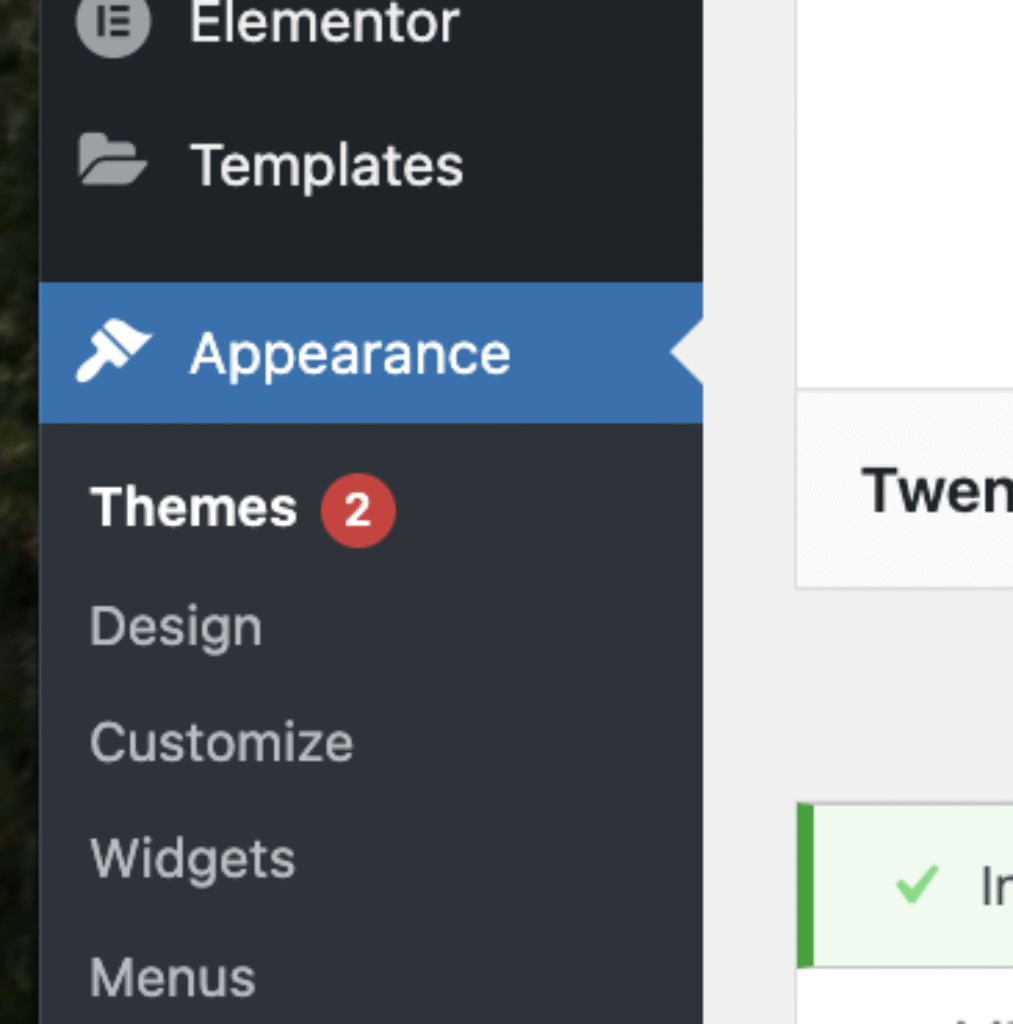1013x1024 pixels.
Task: Open the Widgets submenu link
Action: (x=193, y=859)
